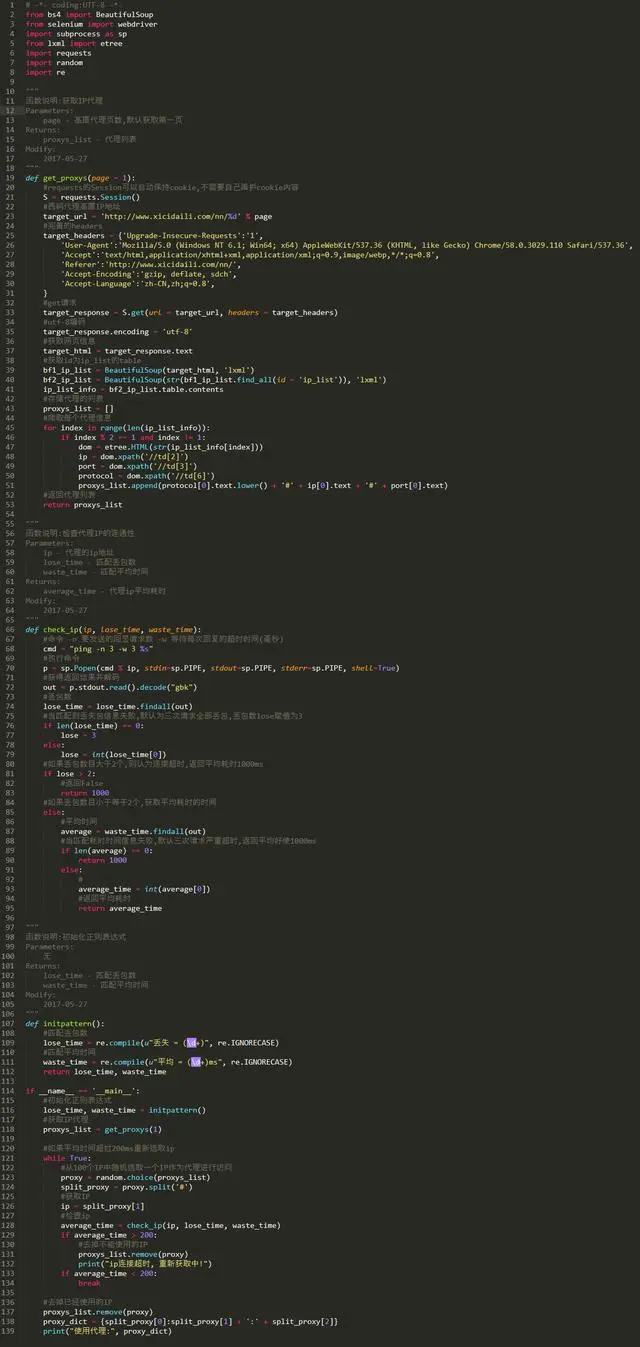Click the 'return average_time' line
This screenshot has height=1347, width=640.
pos(120,908)
